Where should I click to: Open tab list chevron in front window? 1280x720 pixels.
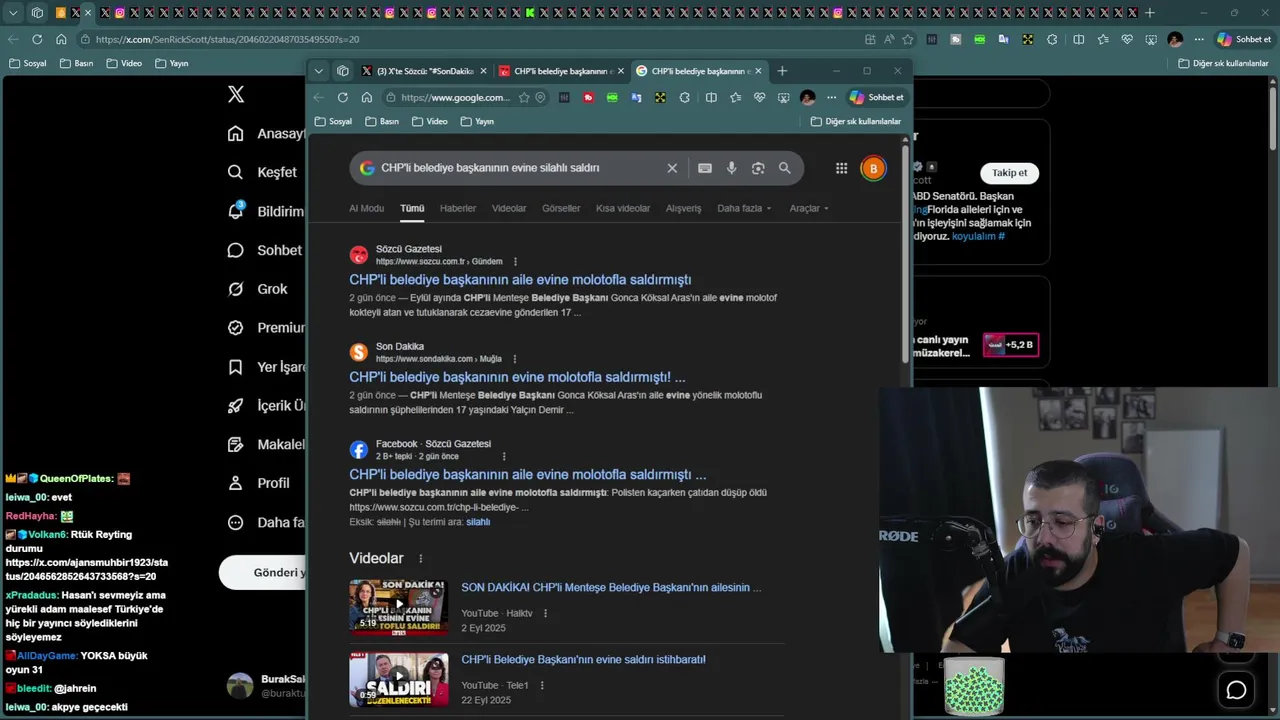[318, 71]
